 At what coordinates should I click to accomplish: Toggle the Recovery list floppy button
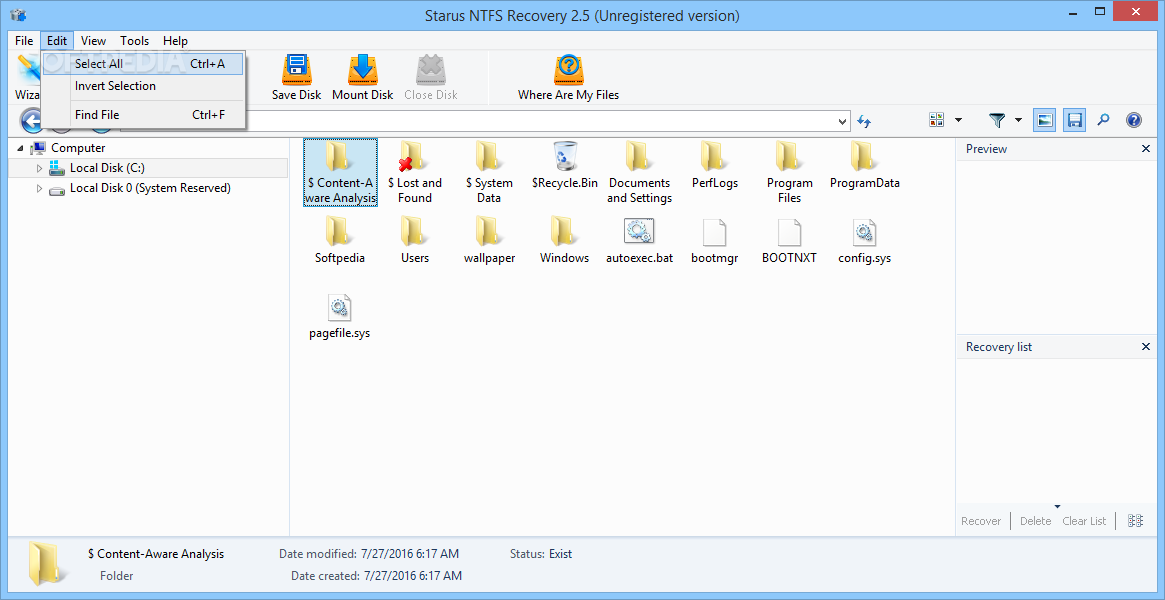pos(1074,120)
